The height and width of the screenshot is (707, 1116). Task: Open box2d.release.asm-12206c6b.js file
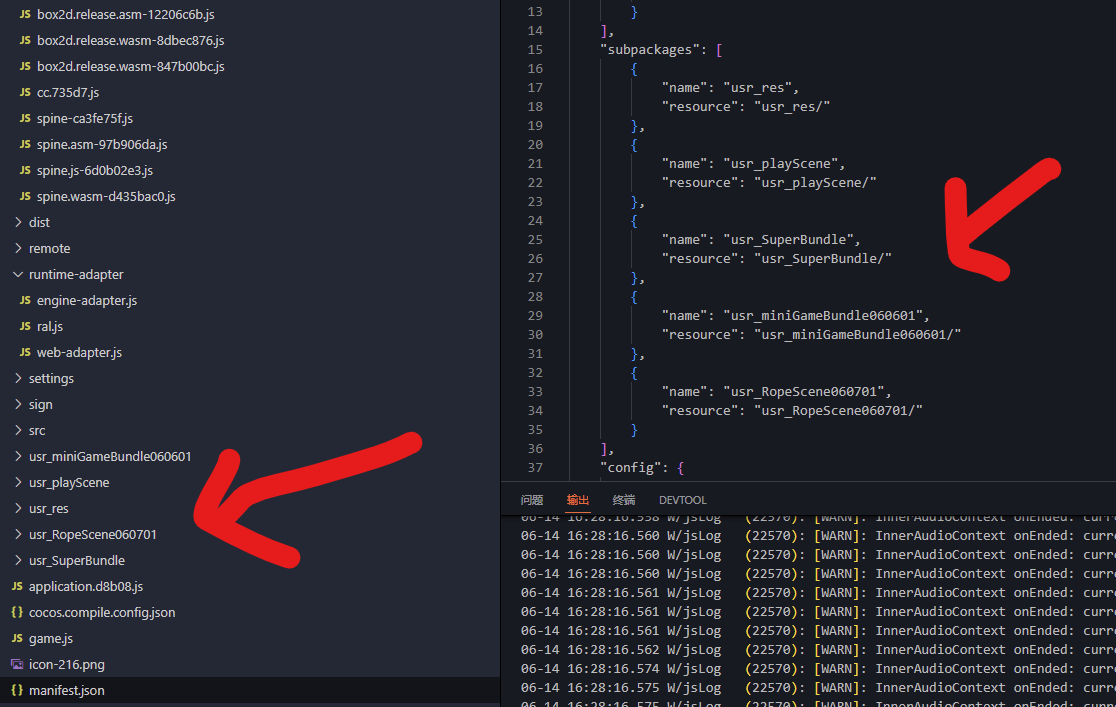125,14
